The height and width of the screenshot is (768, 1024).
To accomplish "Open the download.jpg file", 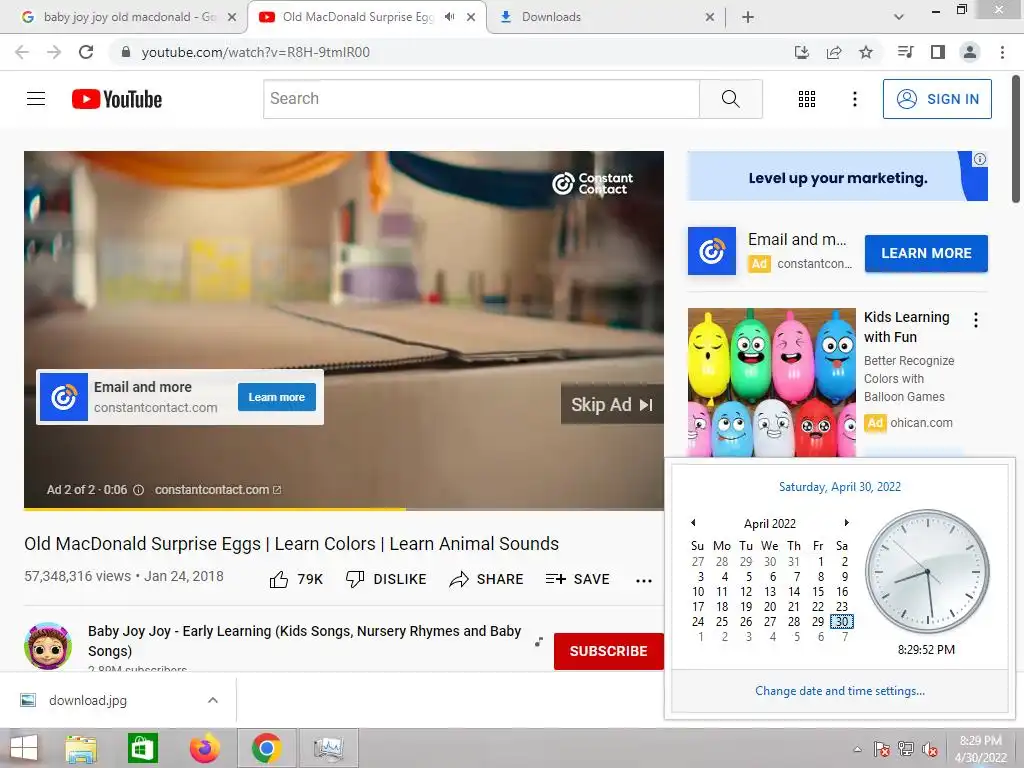I will (88, 700).
